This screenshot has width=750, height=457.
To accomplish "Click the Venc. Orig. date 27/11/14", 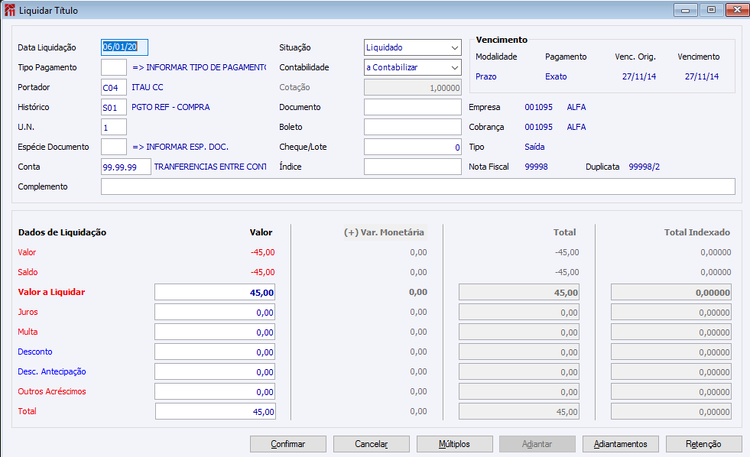I will point(639,77).
